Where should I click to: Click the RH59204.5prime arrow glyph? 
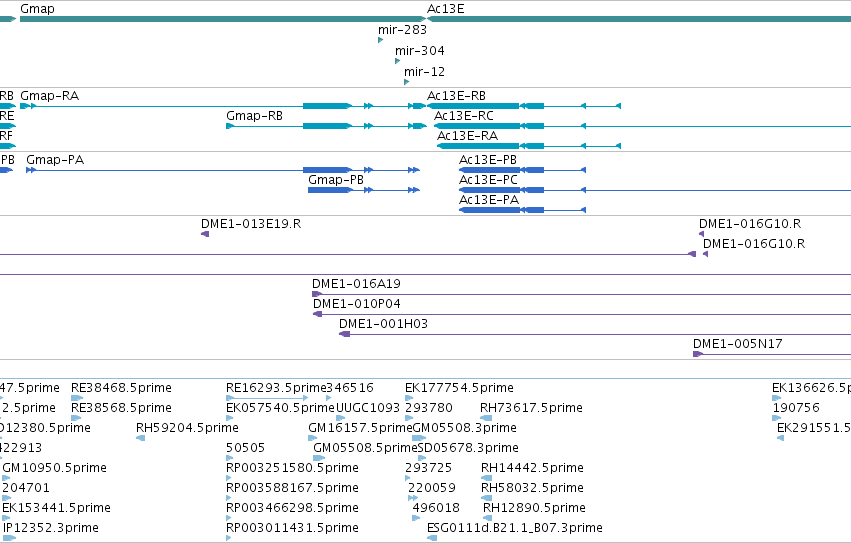[141, 438]
